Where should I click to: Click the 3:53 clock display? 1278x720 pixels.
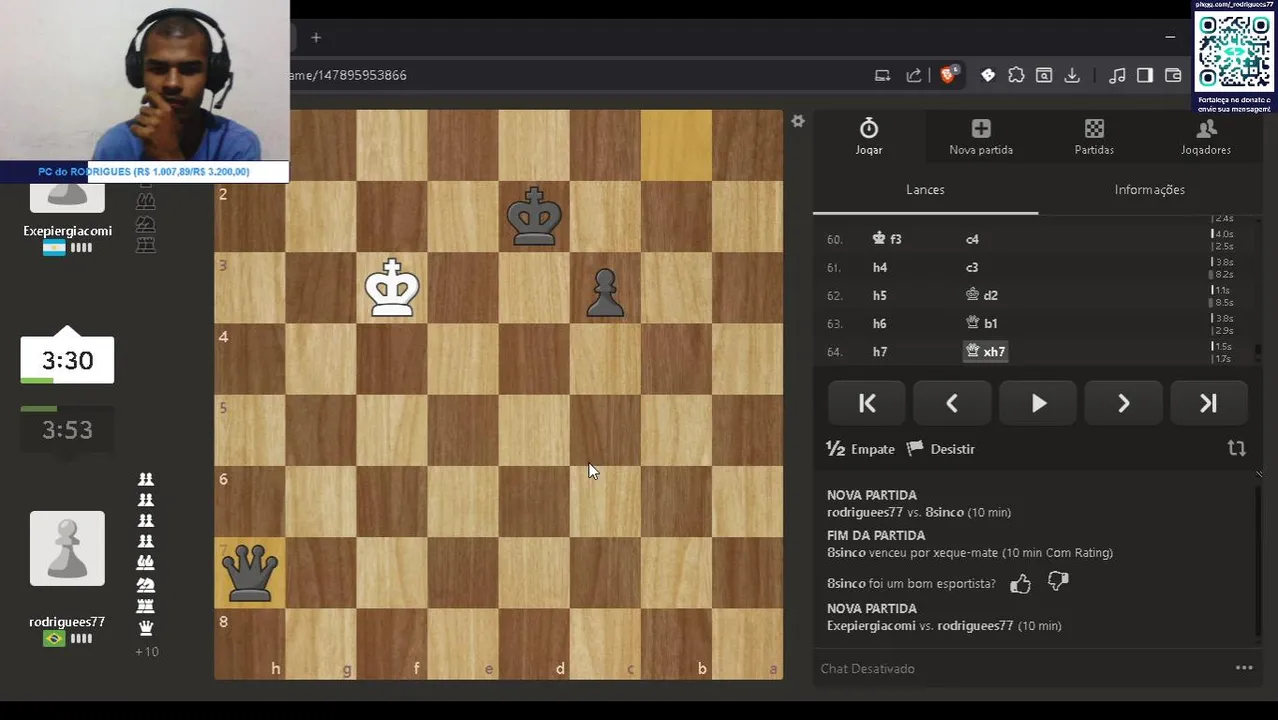[67, 430]
